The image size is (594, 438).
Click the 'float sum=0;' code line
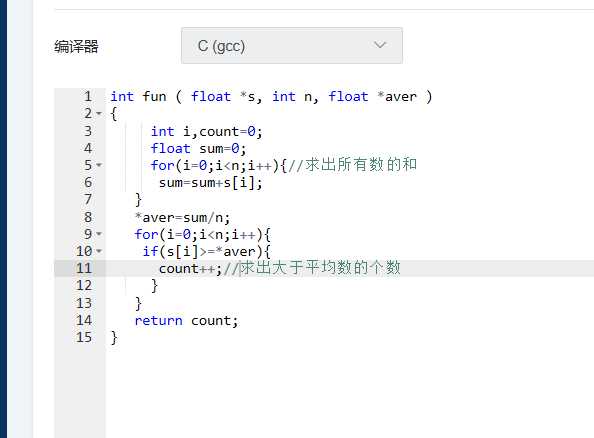(x=199, y=149)
